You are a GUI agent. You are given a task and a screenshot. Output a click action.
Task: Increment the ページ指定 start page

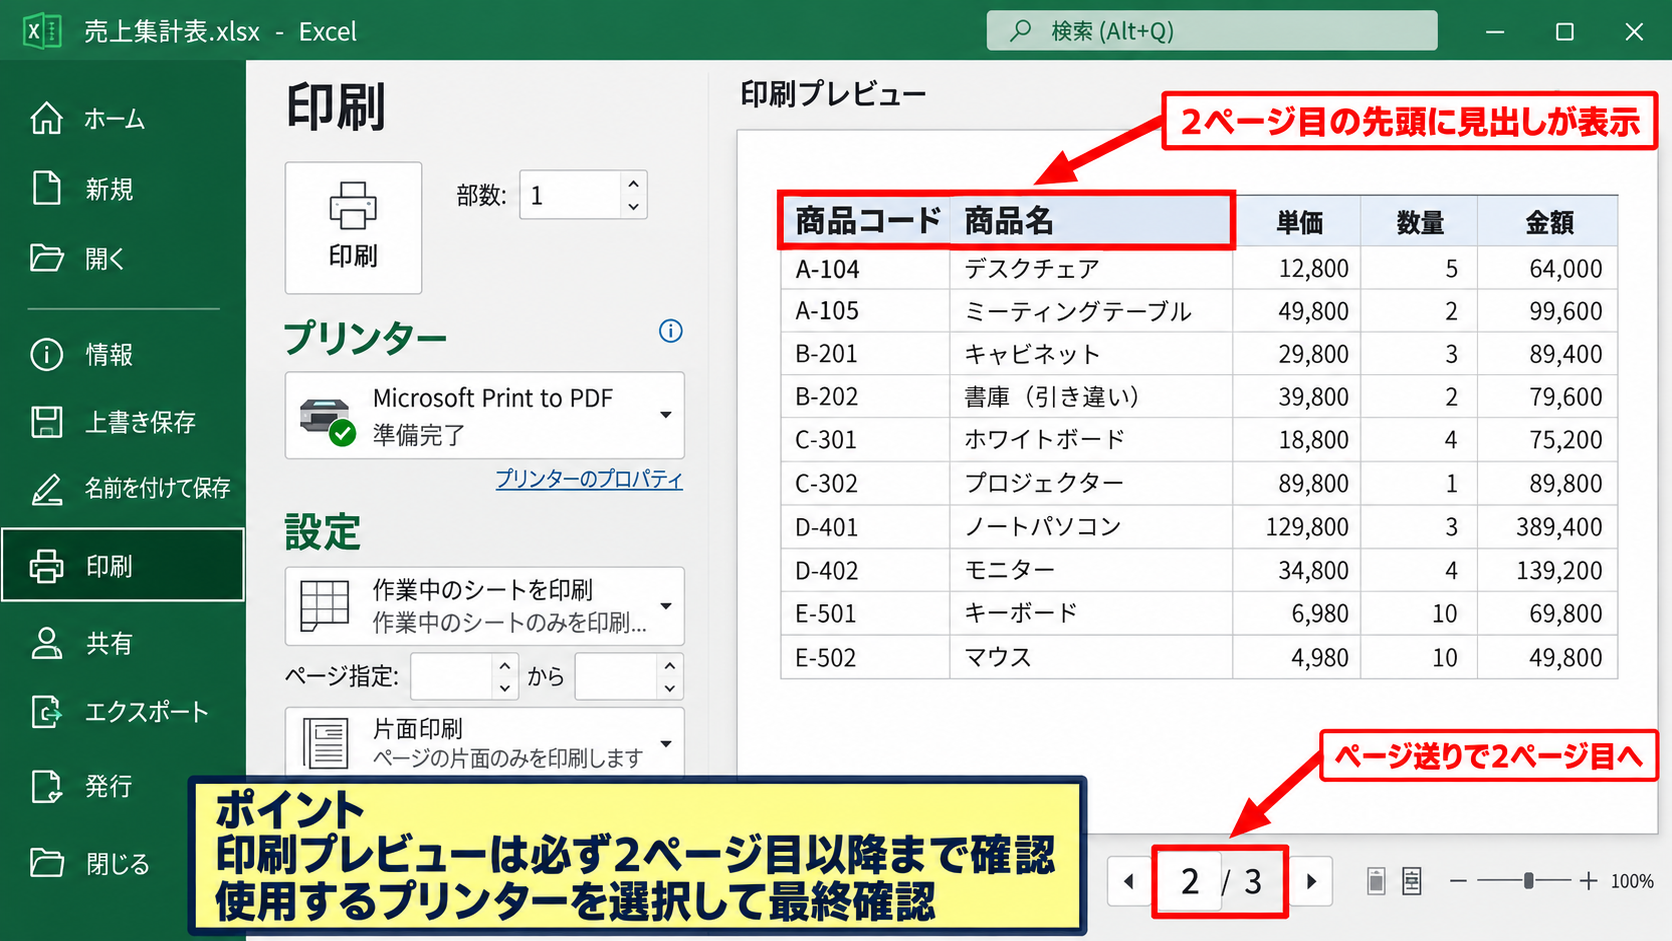[505, 666]
